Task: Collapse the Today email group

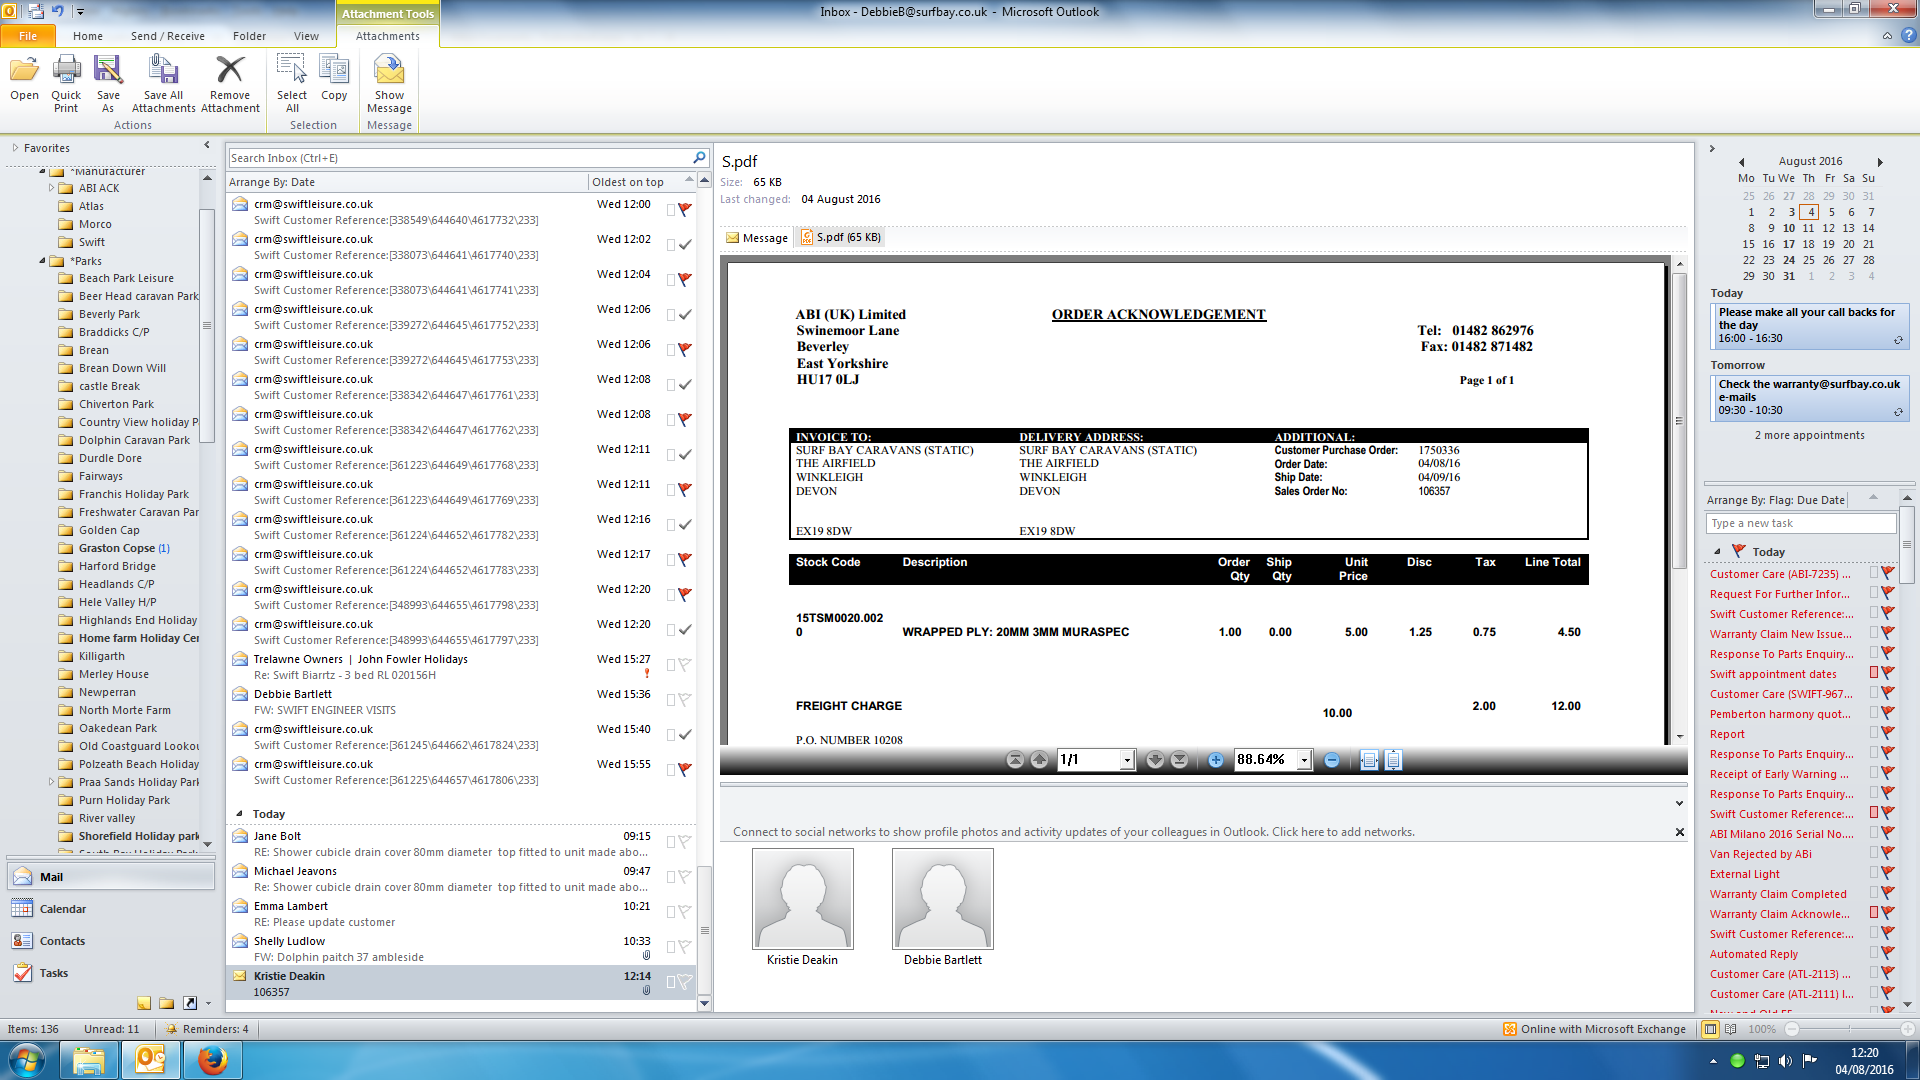Action: pyautogui.click(x=239, y=814)
